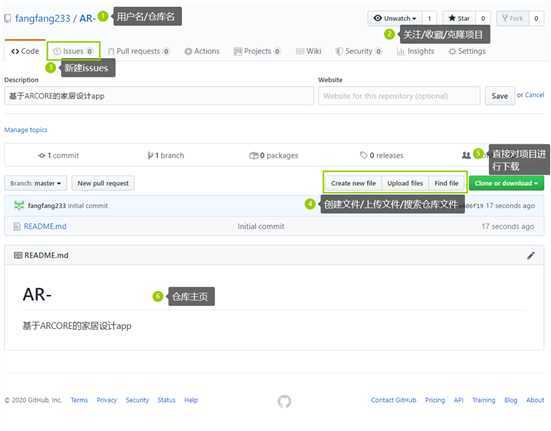551x431 pixels.
Task: Open the Initial commit message beside fangfang233
Action: coord(88,205)
